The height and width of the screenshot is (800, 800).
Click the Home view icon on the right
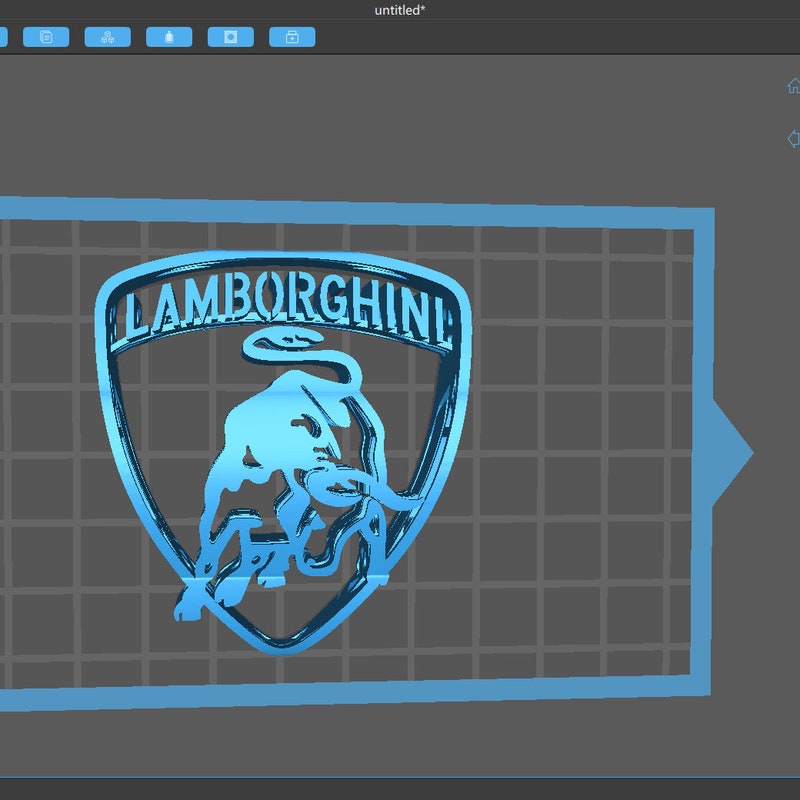793,87
